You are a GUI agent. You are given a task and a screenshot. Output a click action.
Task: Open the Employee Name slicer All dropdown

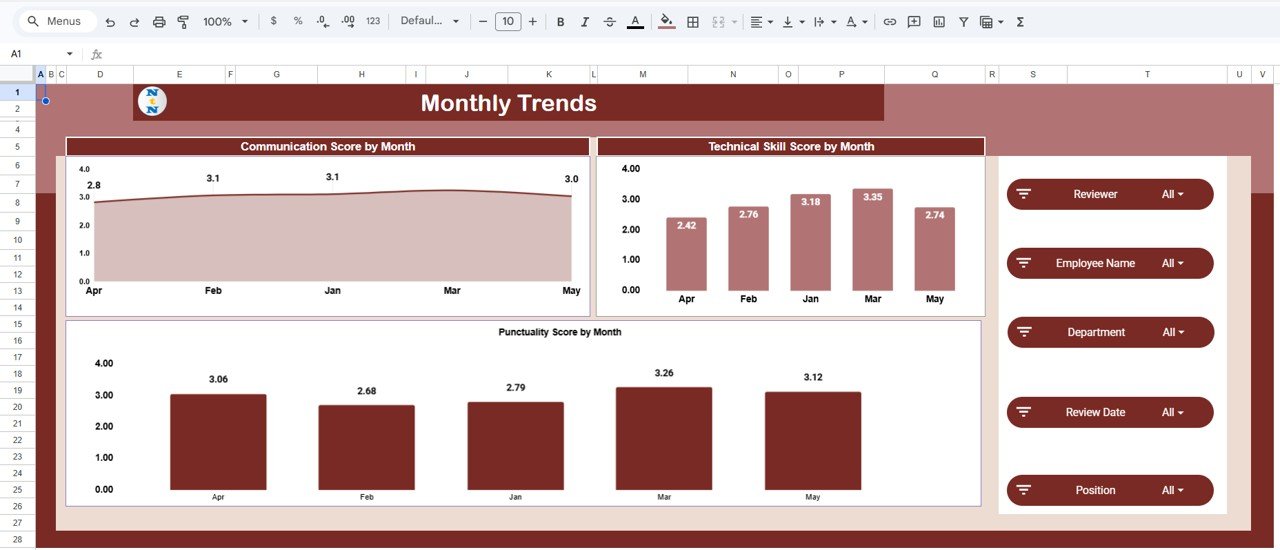(1172, 263)
